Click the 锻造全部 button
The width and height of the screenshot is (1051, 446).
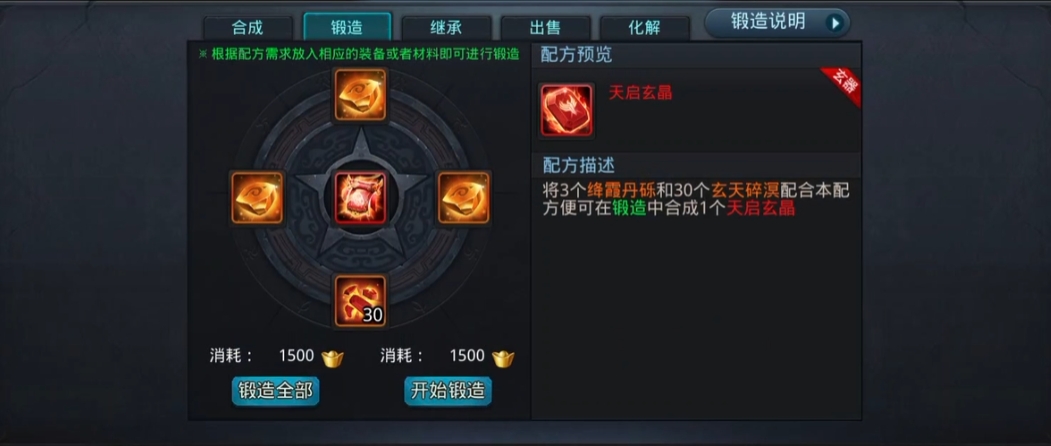point(275,391)
